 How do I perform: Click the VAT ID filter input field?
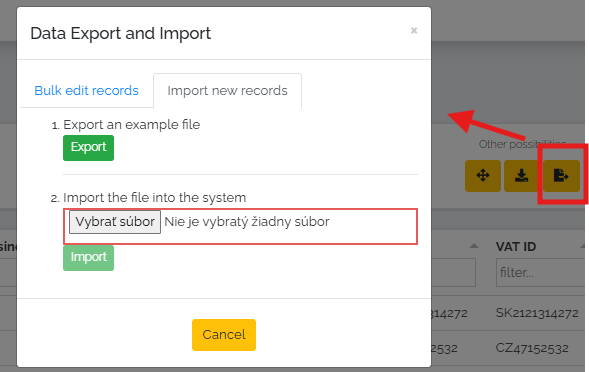click(542, 272)
